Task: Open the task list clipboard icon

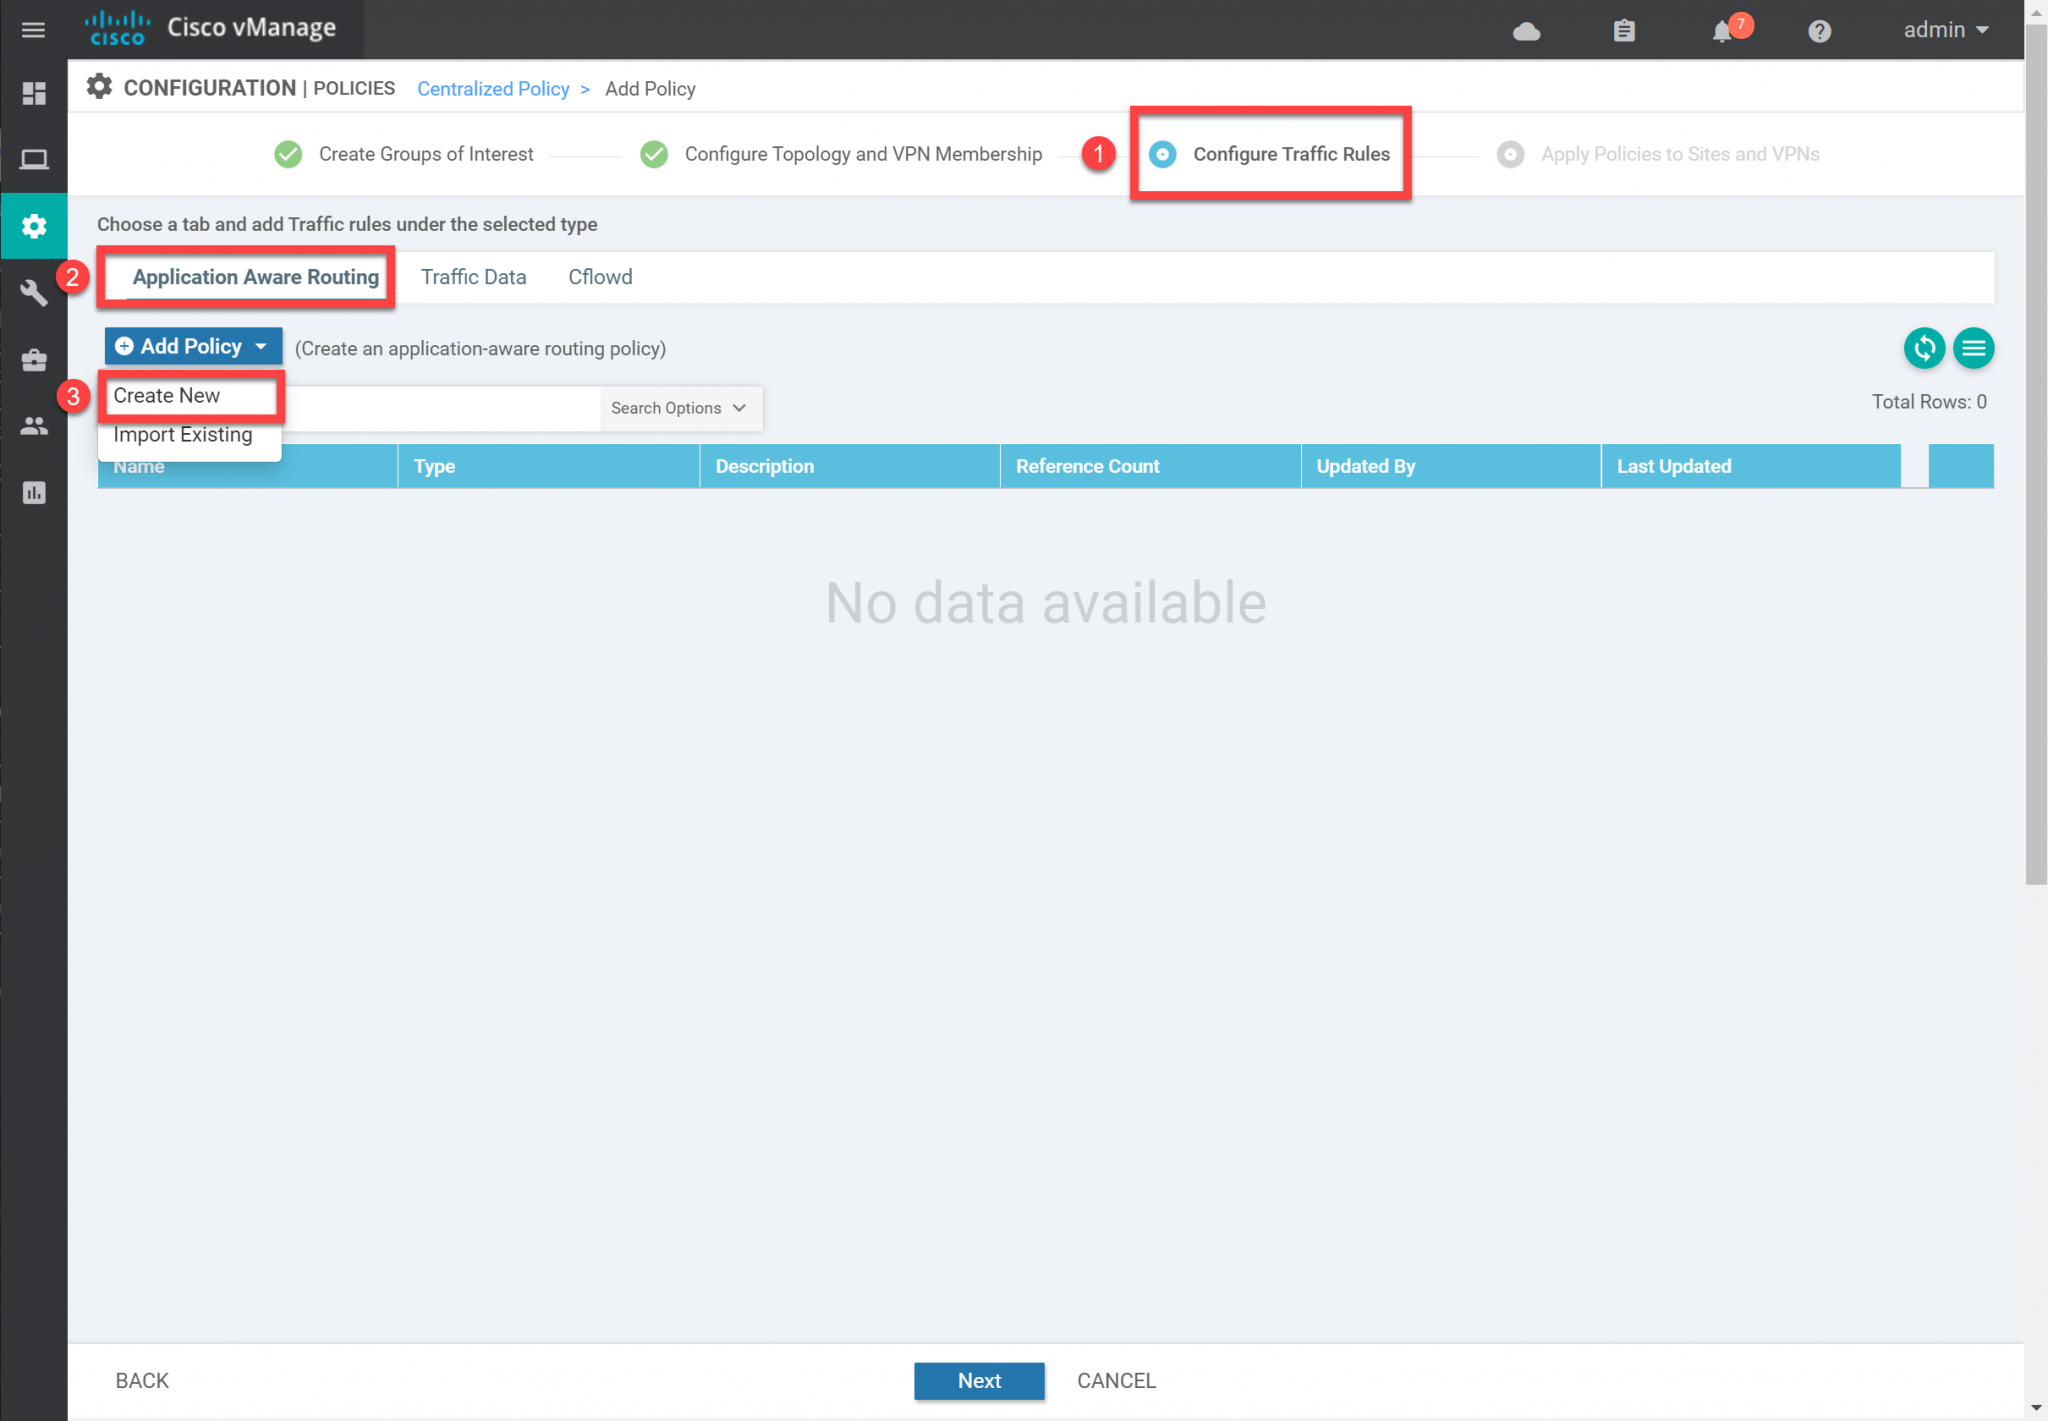Action: tap(1624, 30)
